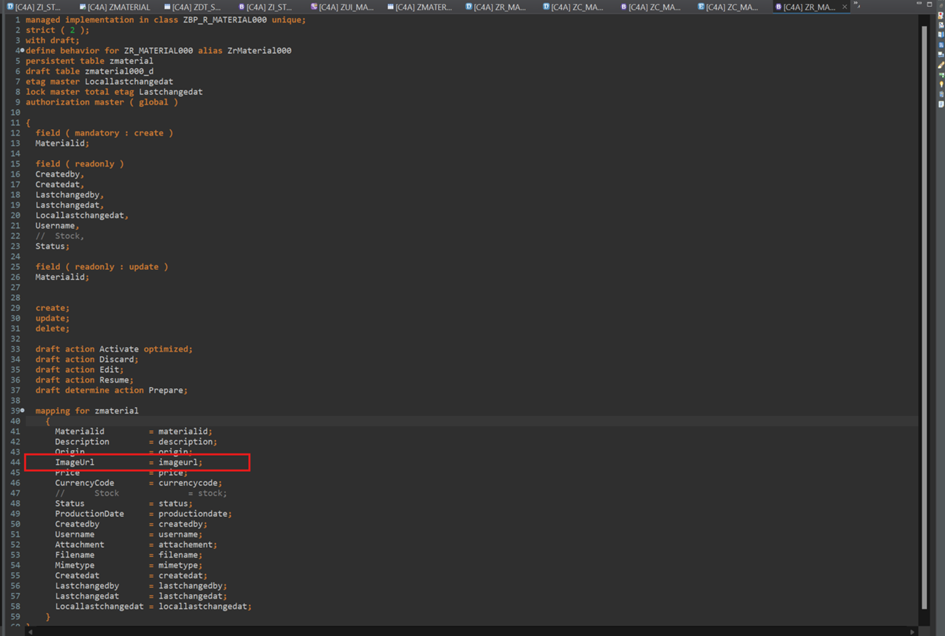Click 'Filename' in the mapping block
The image size is (945, 636).
pyautogui.click(x=75, y=555)
